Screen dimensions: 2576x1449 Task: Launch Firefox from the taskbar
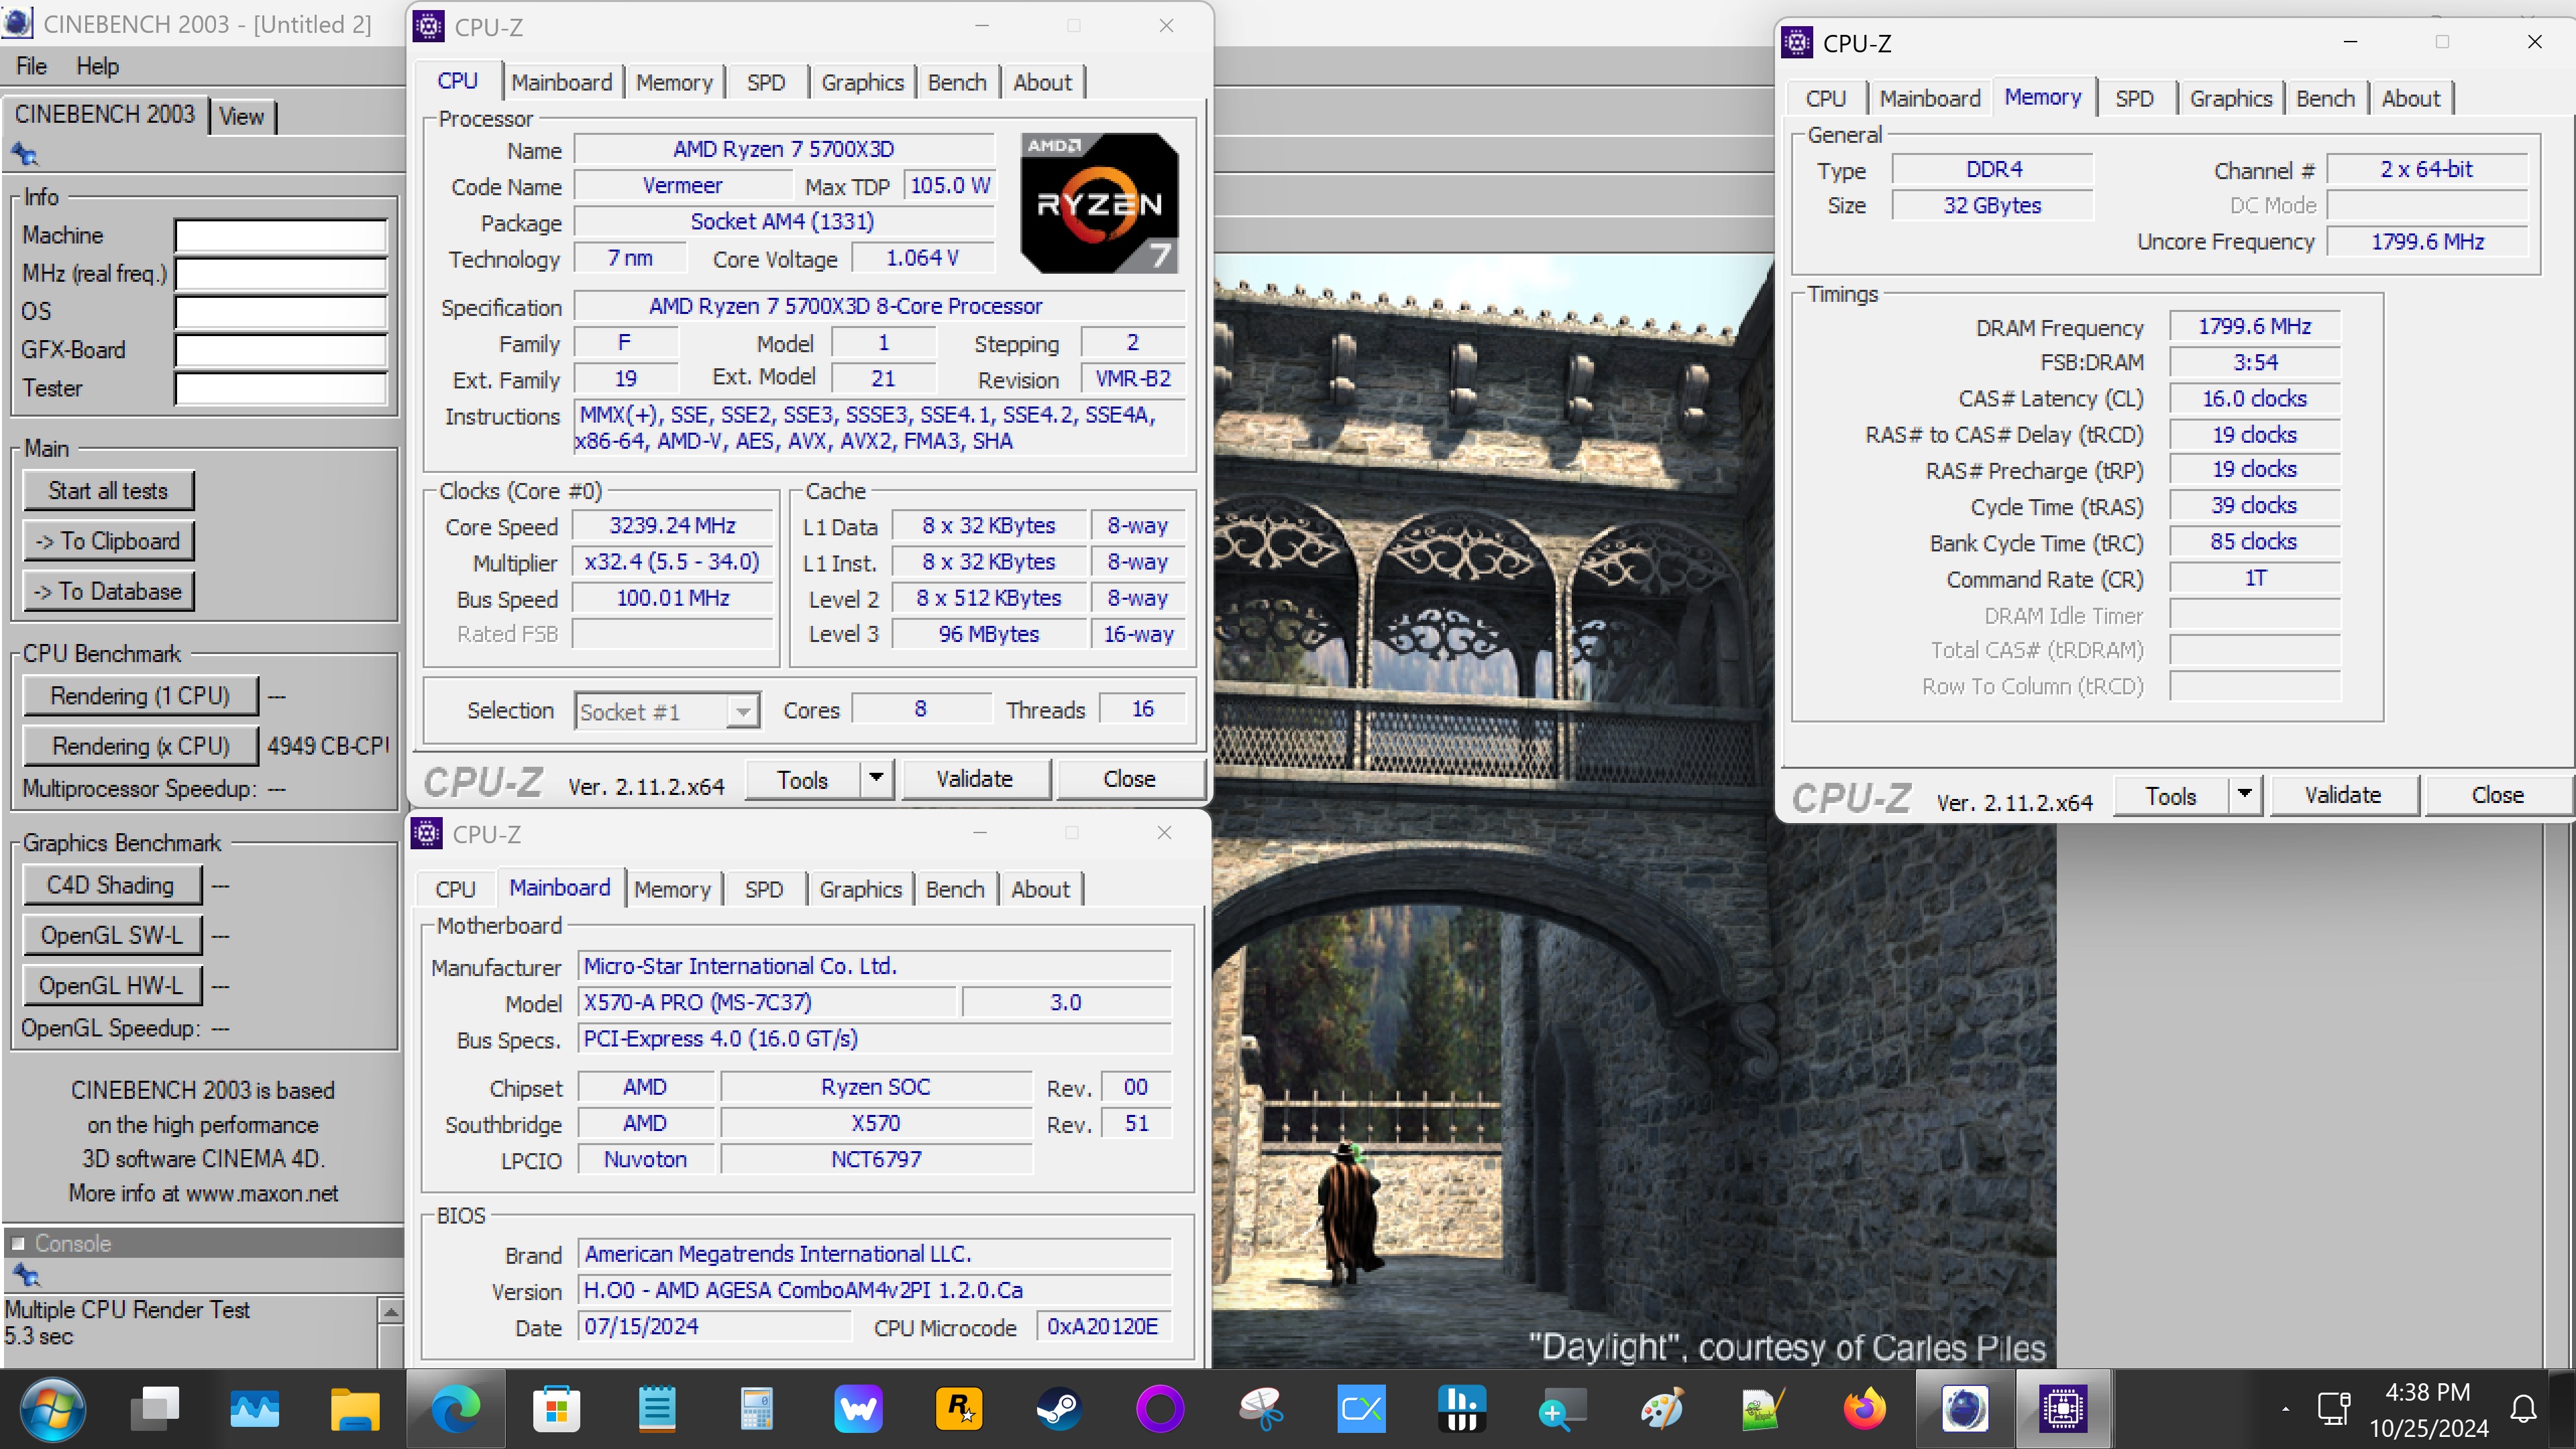[x=1864, y=1409]
